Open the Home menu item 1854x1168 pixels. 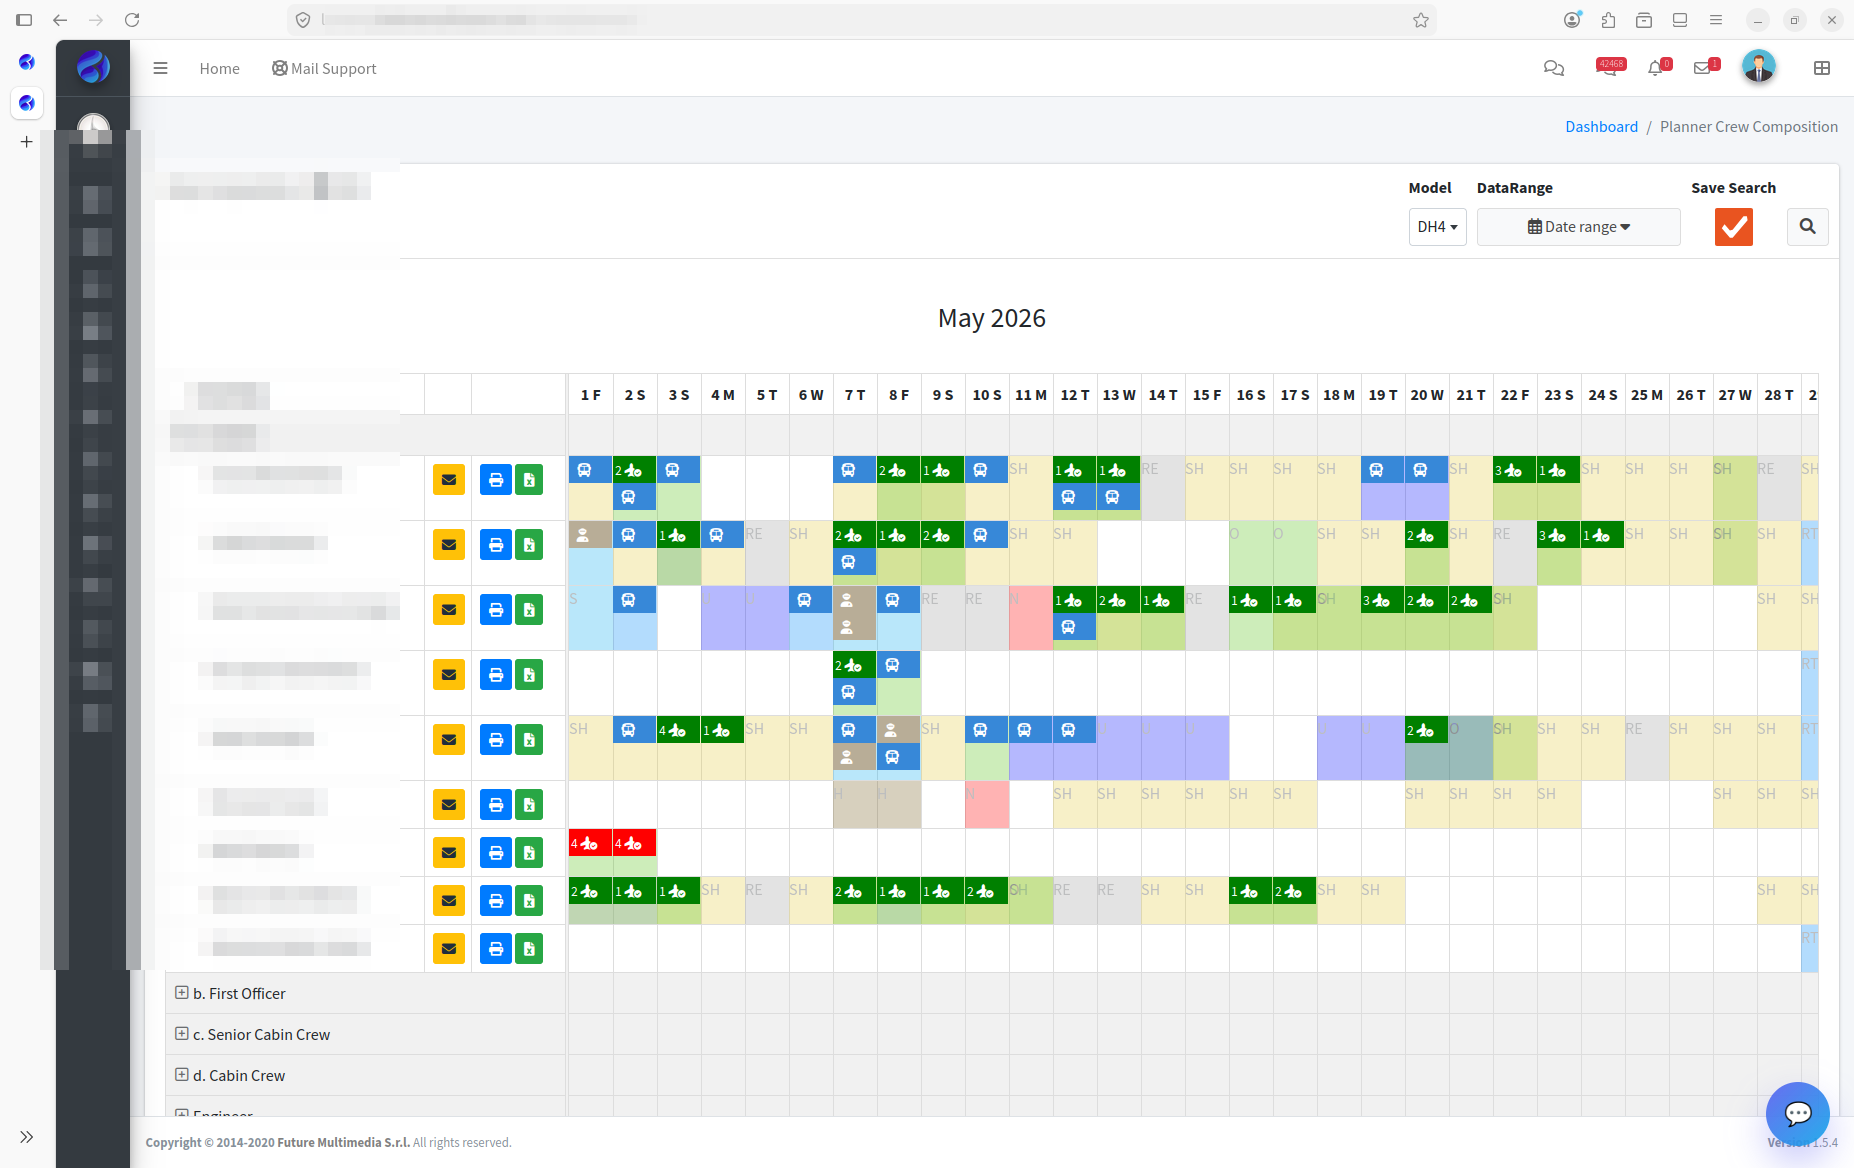(x=219, y=68)
